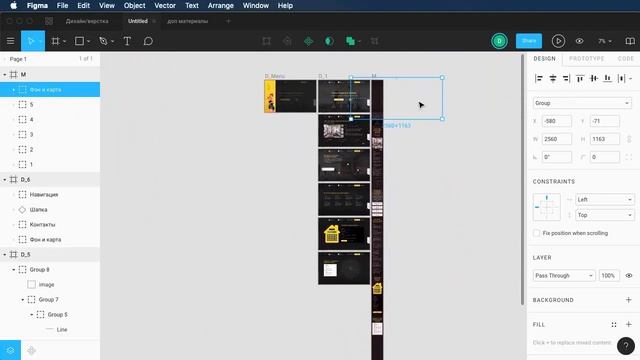The image size is (640, 360).
Task: Collapse Group 8 layer
Action: 13,270
